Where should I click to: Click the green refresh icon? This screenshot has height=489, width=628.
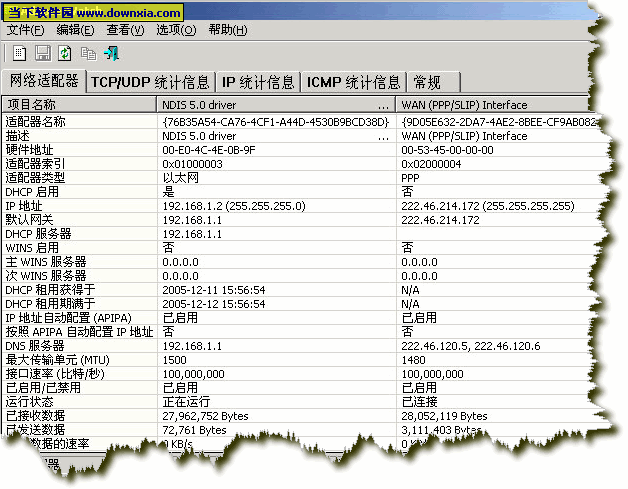[65, 53]
